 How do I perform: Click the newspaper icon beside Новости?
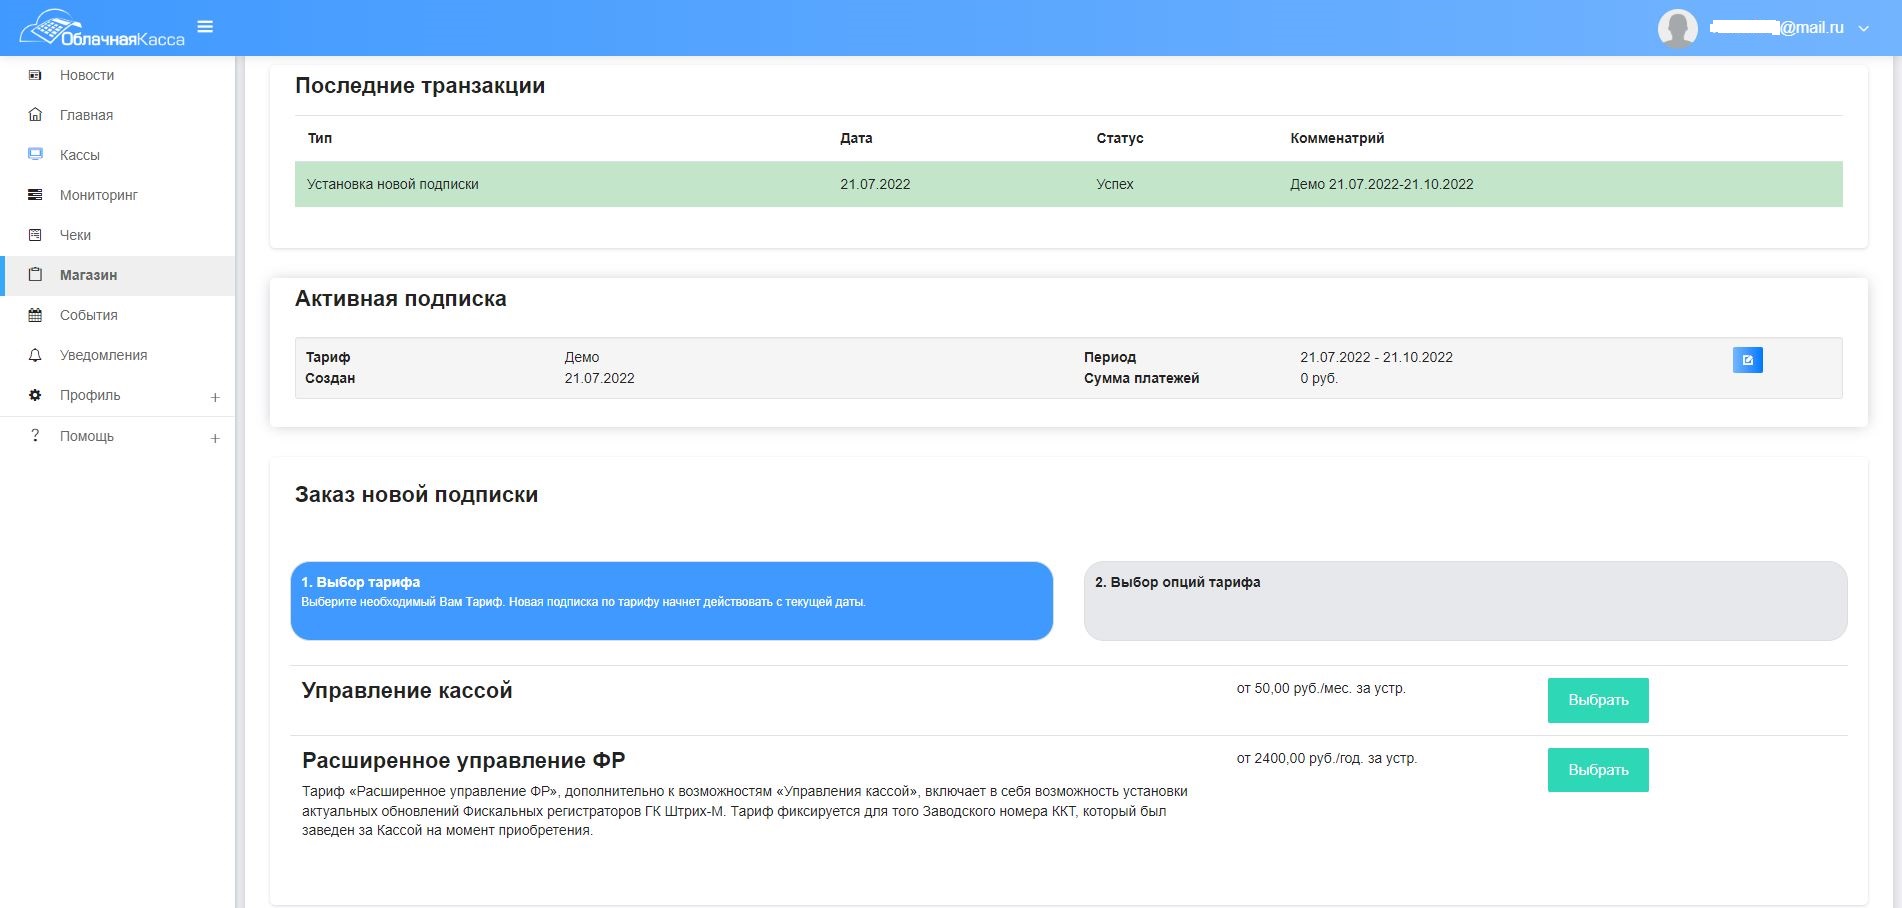tap(35, 75)
